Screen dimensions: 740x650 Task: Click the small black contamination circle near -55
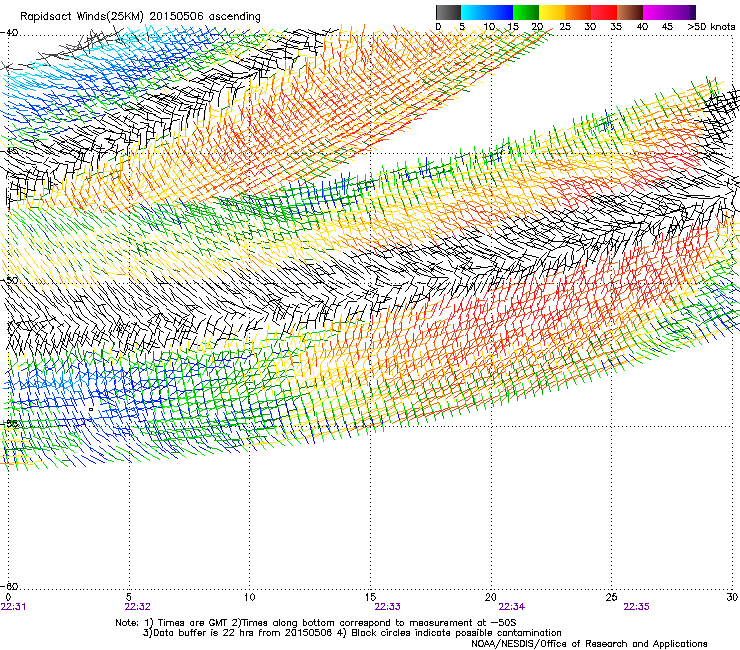(x=91, y=409)
